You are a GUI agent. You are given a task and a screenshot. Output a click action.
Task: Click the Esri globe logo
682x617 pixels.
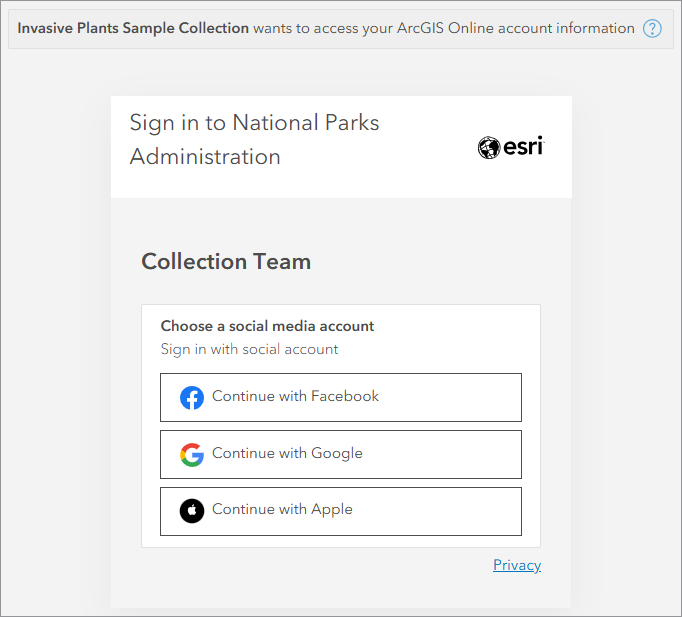pyautogui.click(x=489, y=148)
